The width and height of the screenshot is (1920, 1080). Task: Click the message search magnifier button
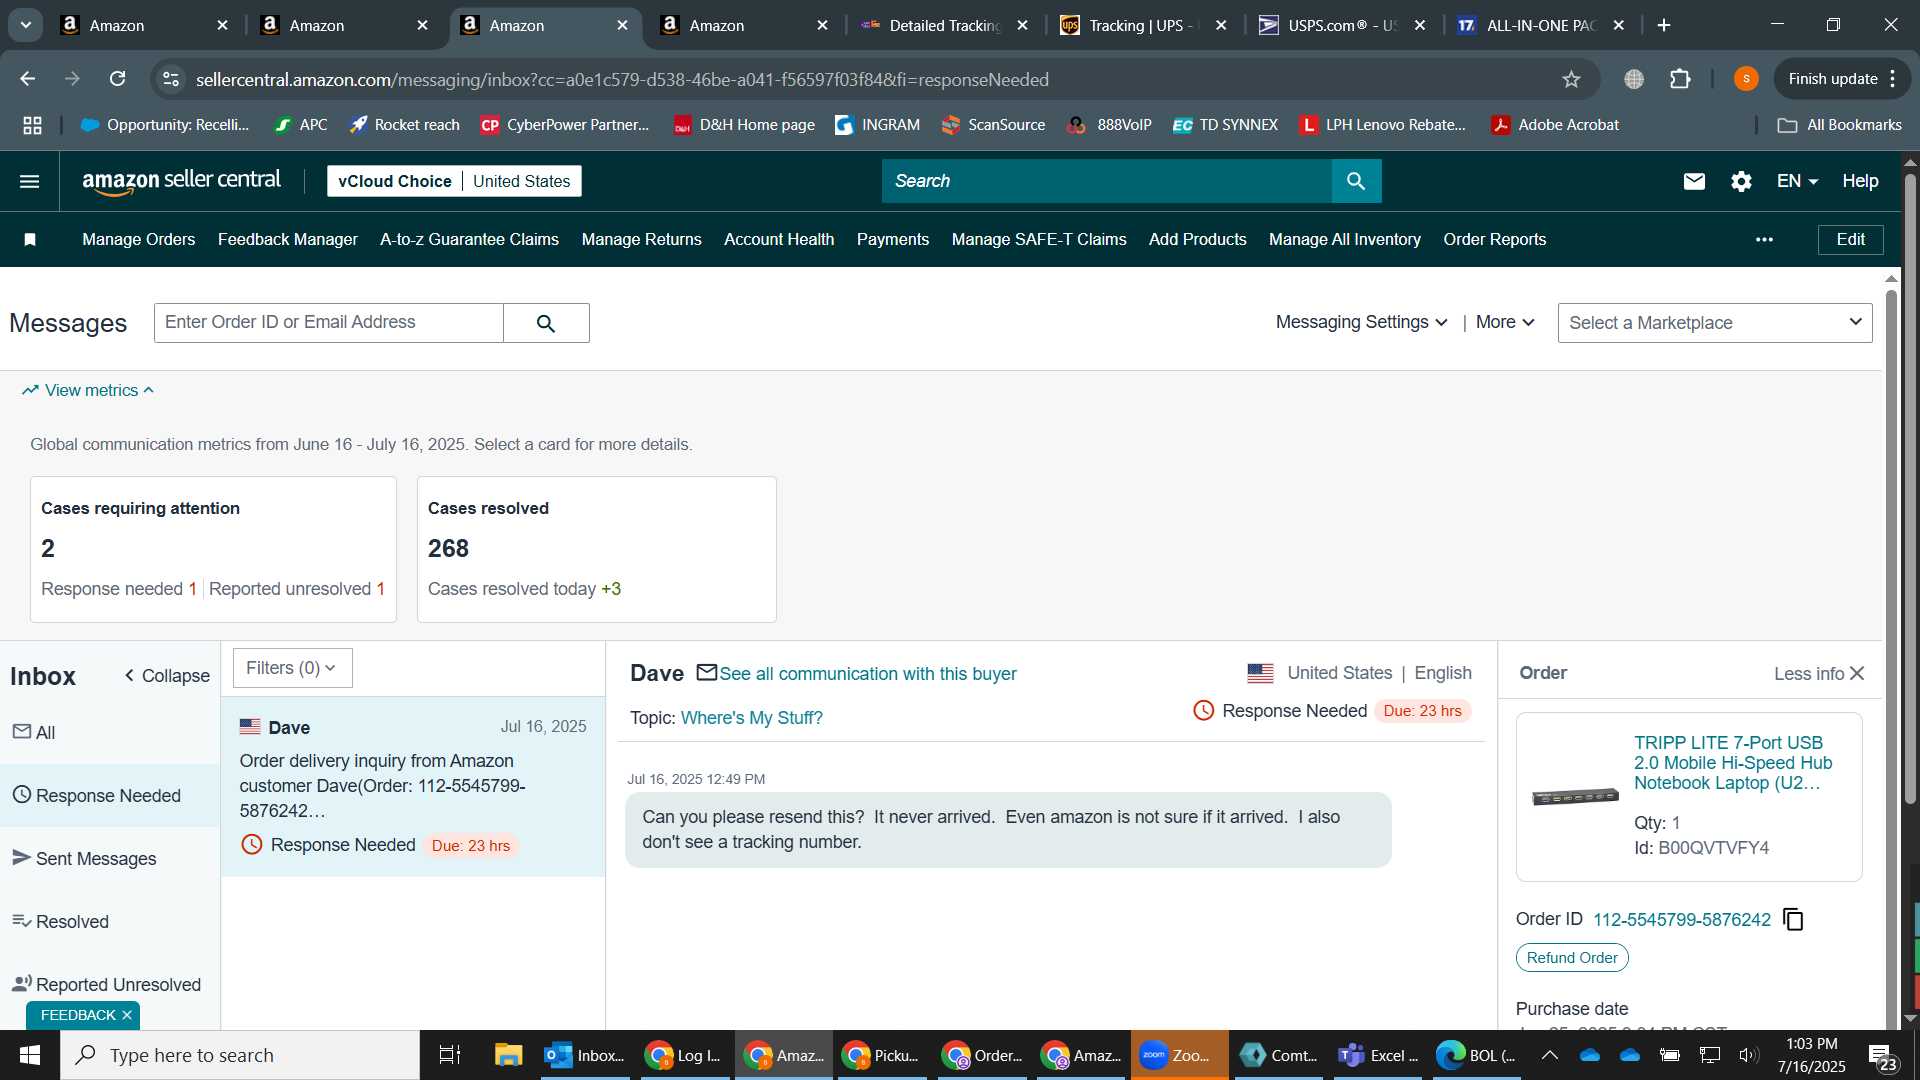click(x=546, y=323)
